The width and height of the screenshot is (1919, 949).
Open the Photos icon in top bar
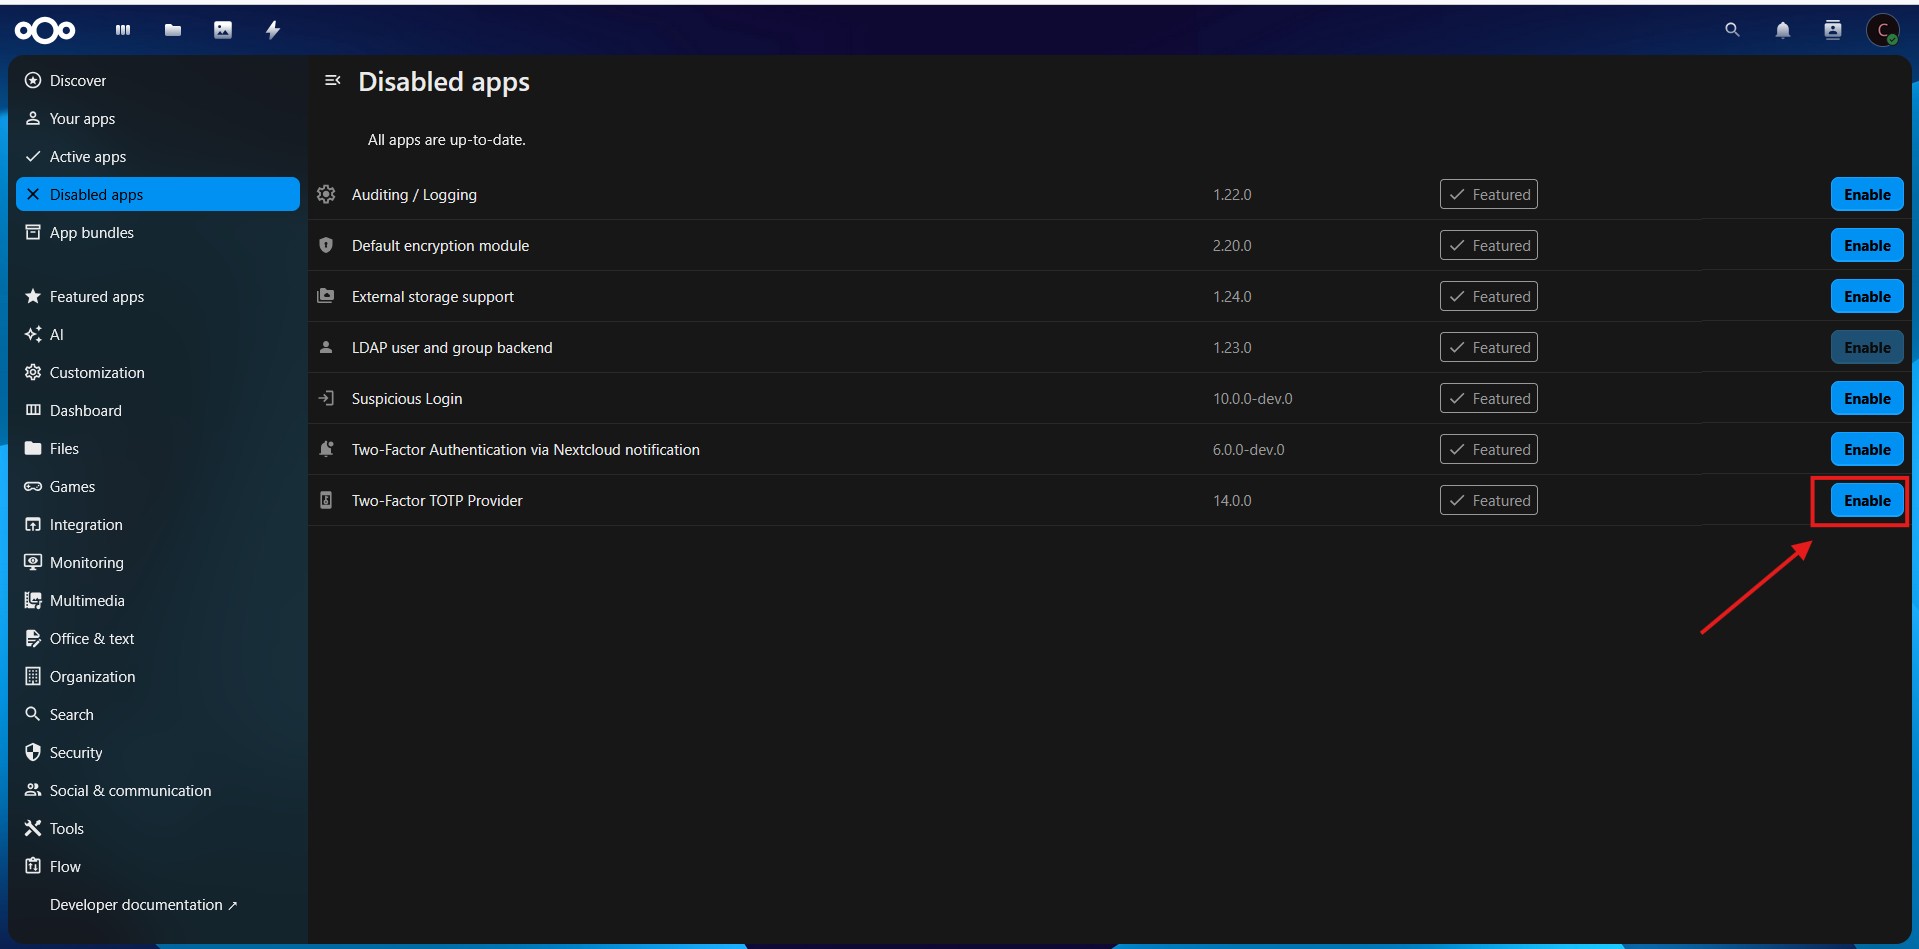[223, 30]
